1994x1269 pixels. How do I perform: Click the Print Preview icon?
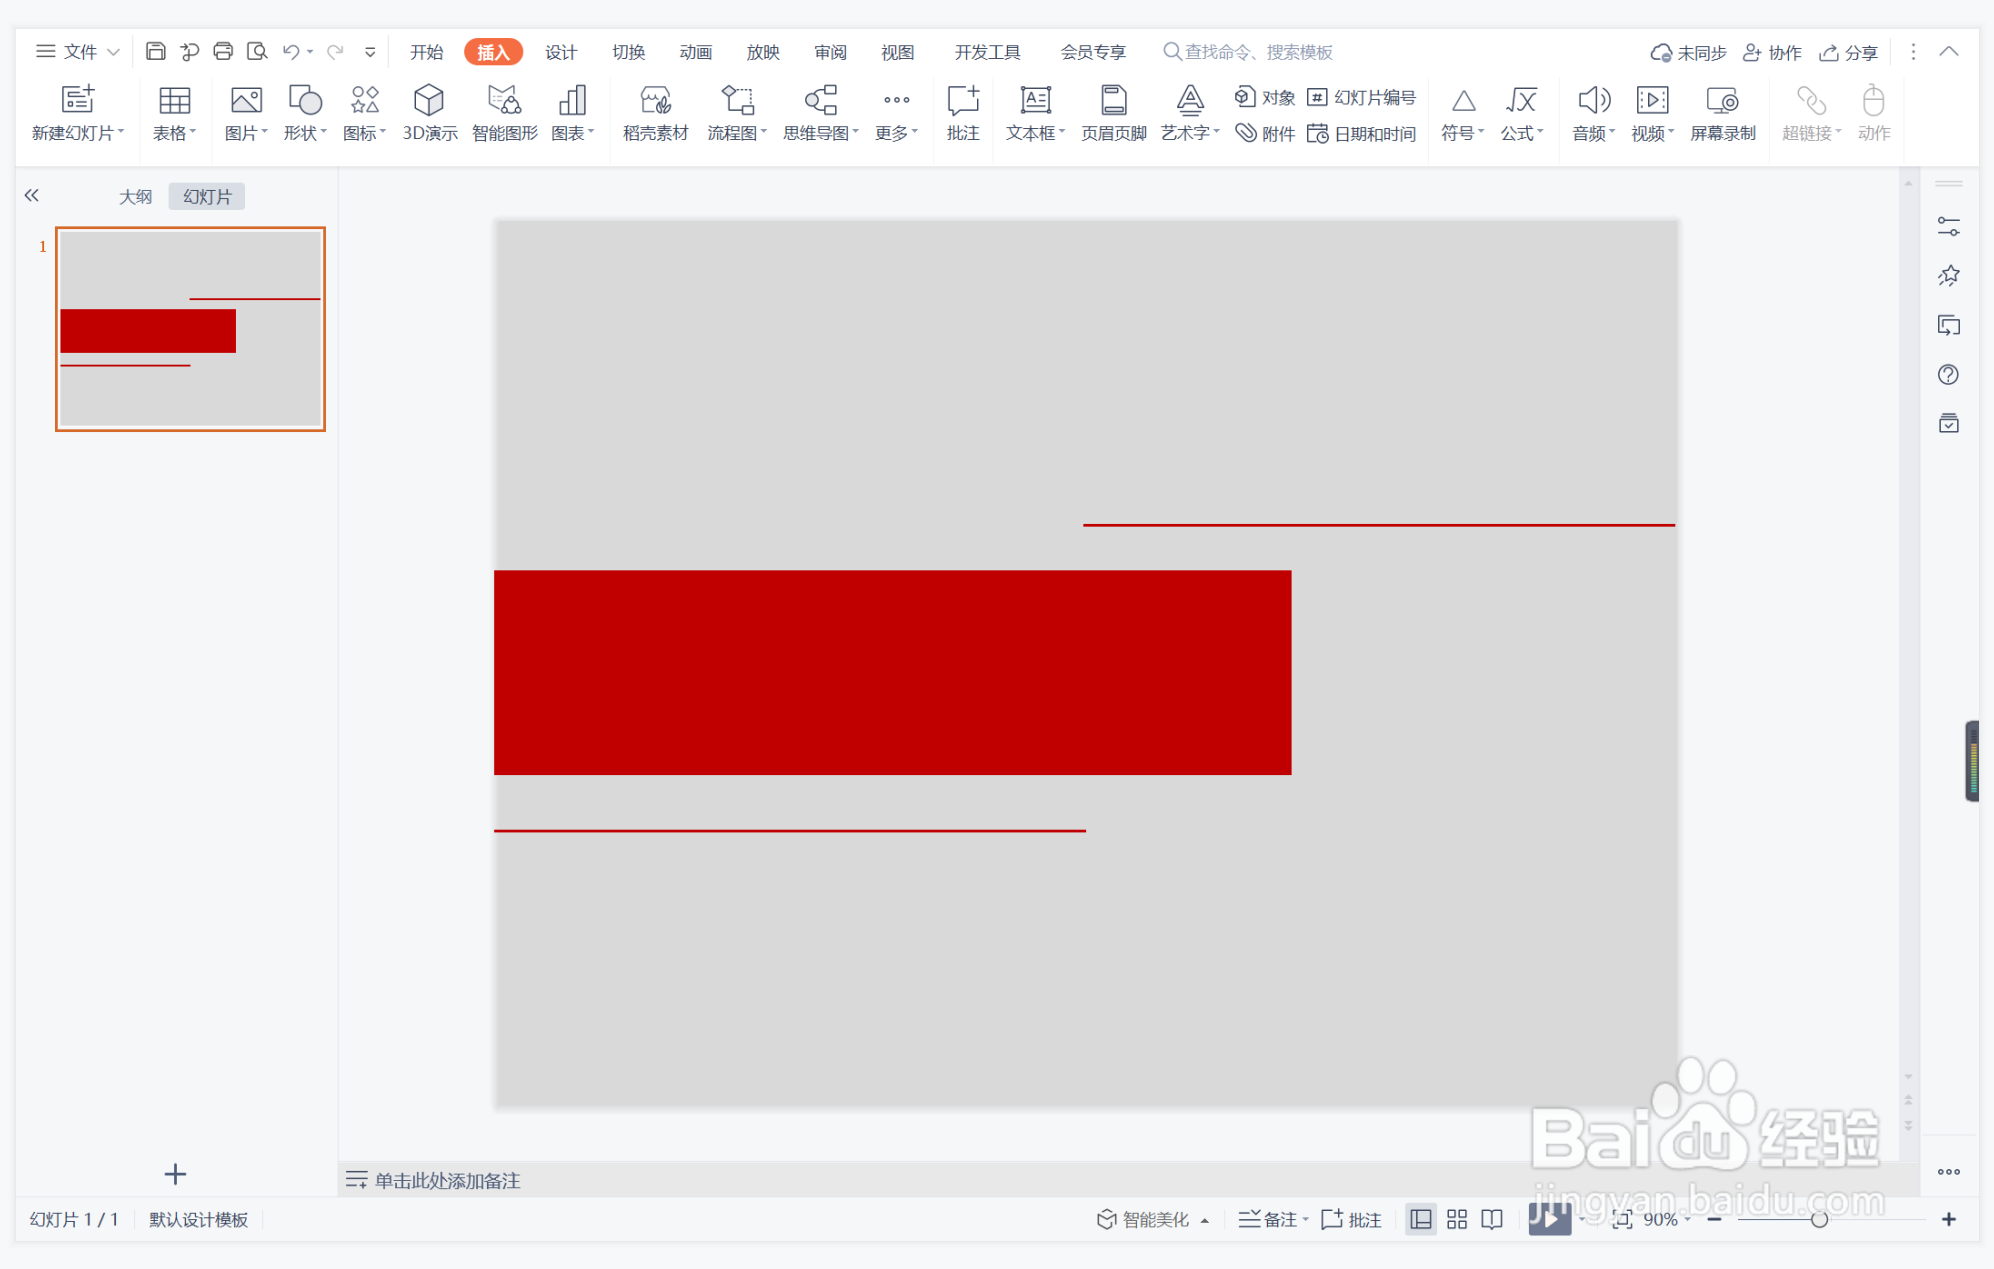[257, 51]
